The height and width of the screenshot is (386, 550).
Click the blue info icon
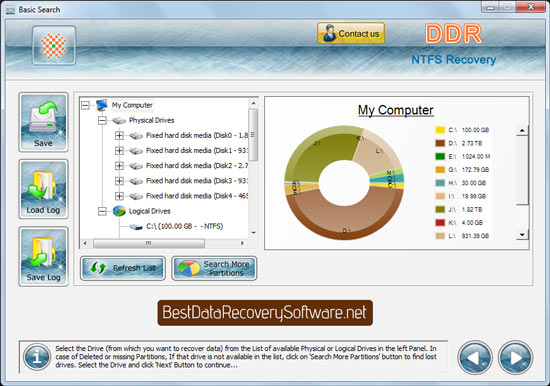[x=36, y=357]
